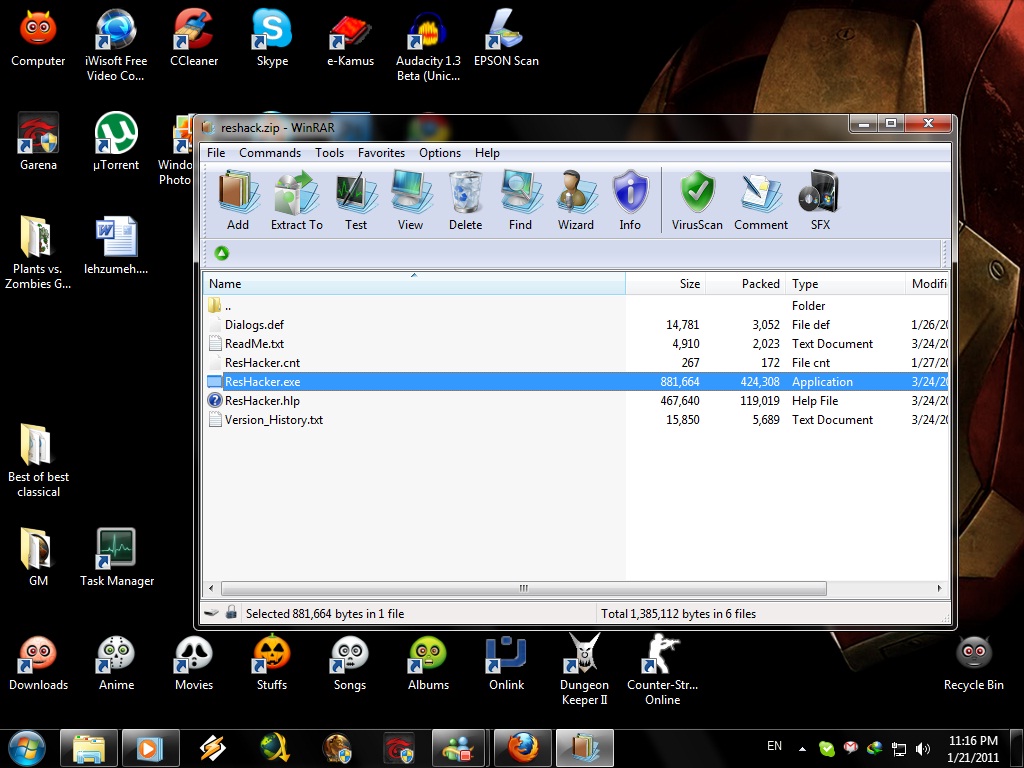Click the horizontal scrollbar thumb
This screenshot has height=768, width=1024.
click(524, 588)
